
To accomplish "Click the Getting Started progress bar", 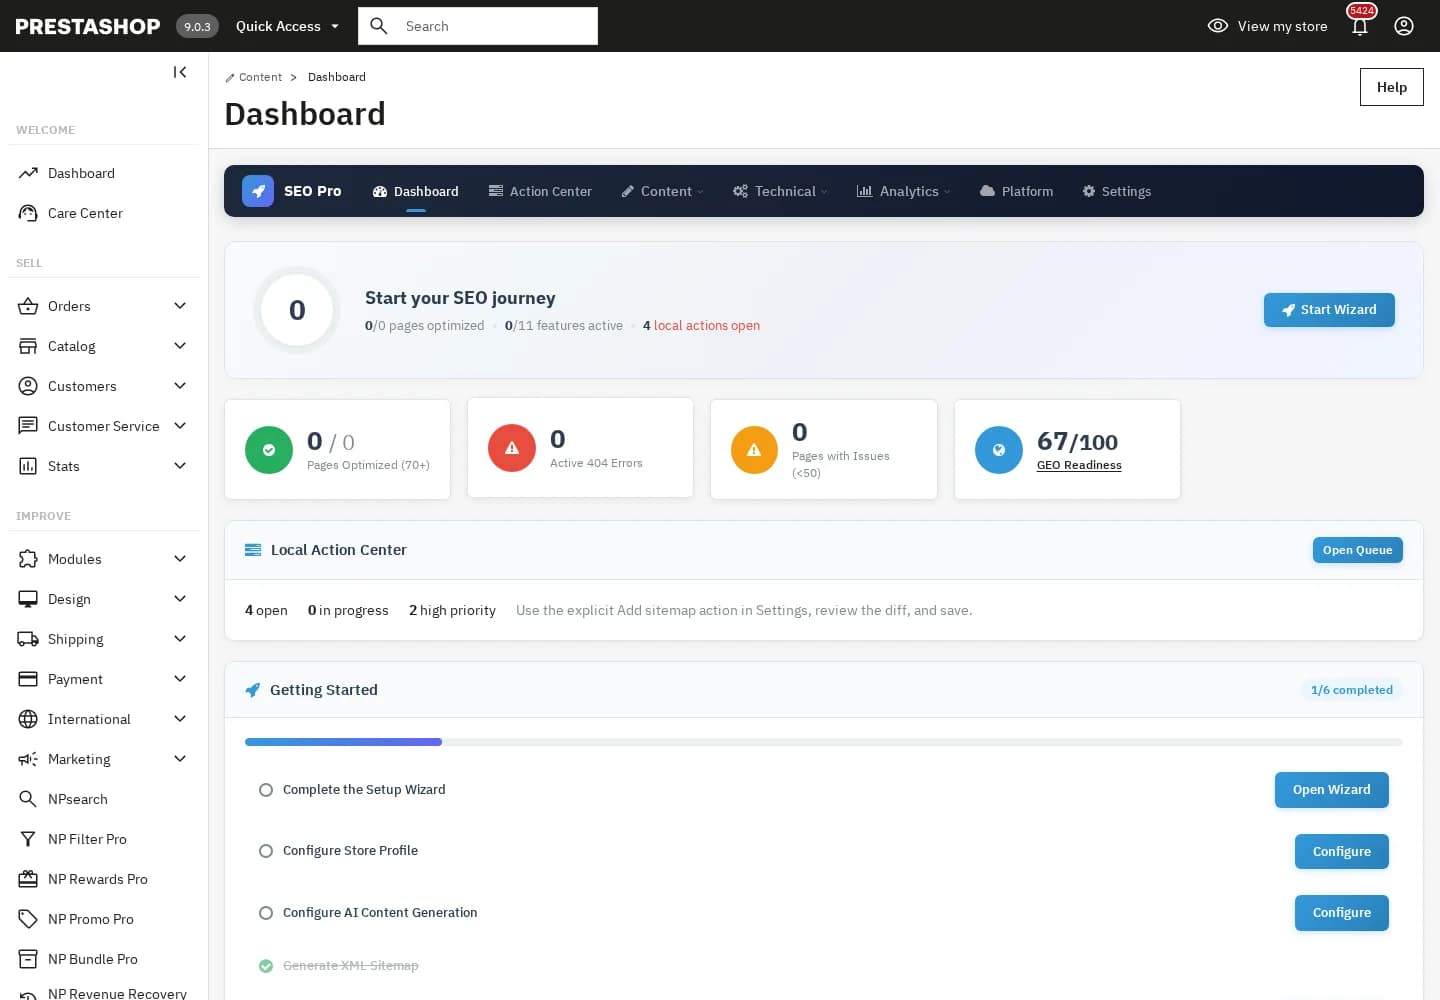I will 824,742.
